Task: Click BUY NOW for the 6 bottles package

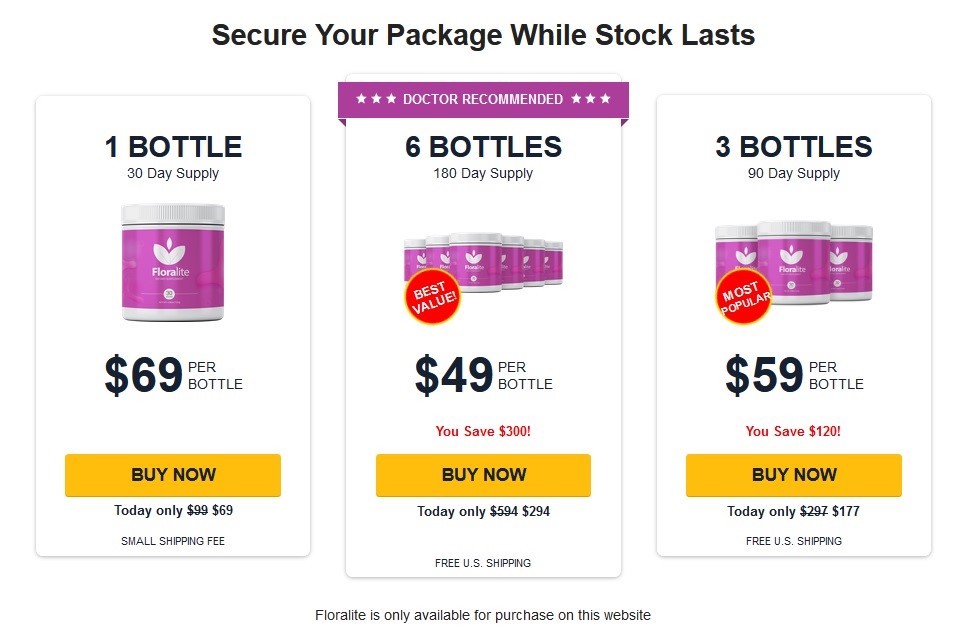Action: tap(483, 475)
